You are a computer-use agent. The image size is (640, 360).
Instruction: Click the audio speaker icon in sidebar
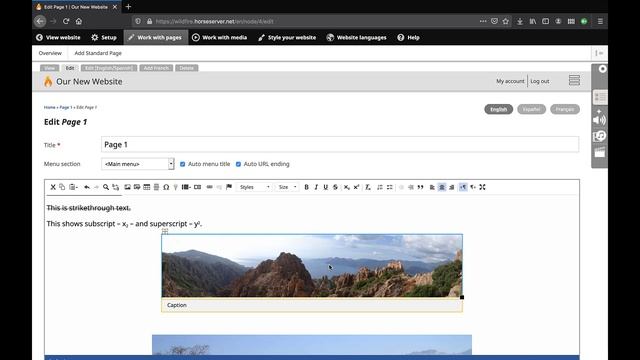click(x=599, y=120)
